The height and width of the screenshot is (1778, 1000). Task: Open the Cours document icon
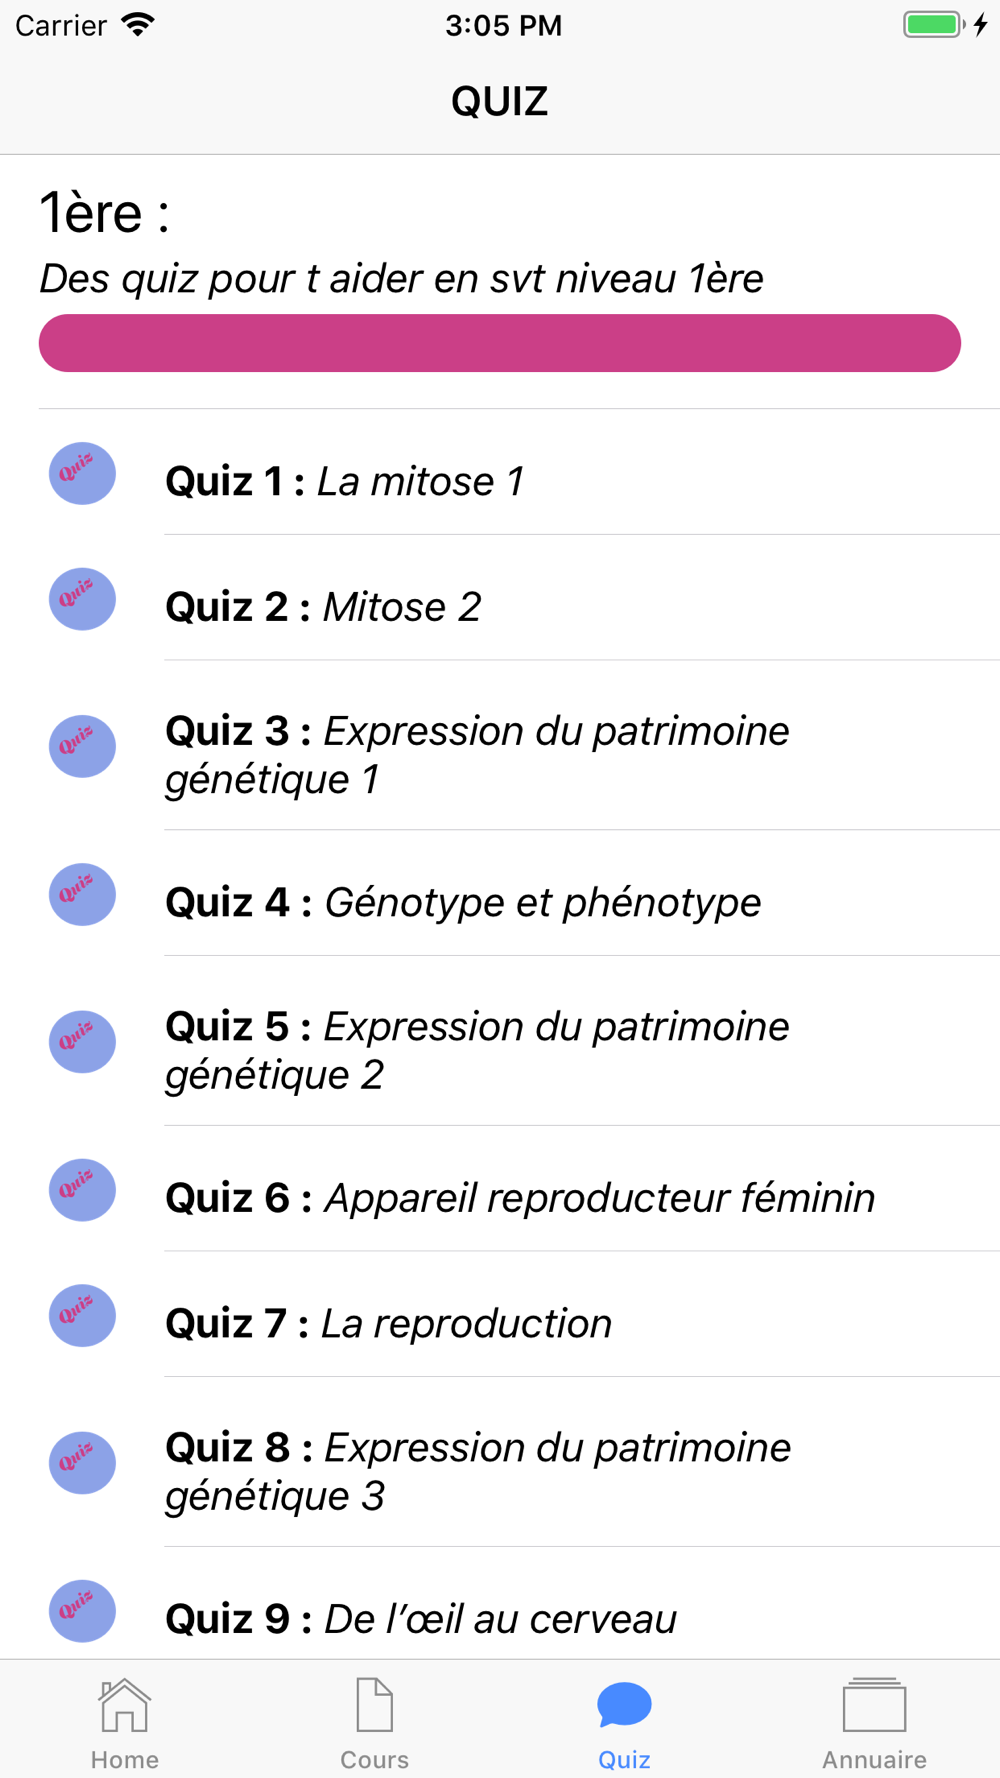point(374,1704)
